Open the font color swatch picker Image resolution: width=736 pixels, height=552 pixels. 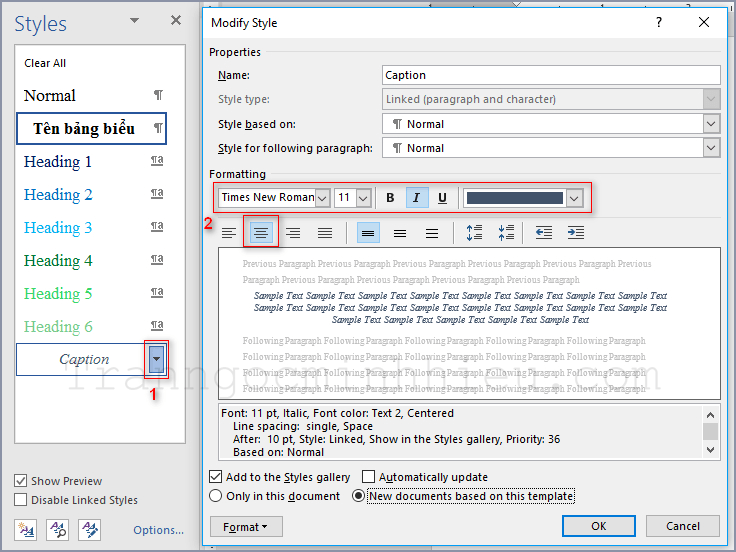(574, 198)
